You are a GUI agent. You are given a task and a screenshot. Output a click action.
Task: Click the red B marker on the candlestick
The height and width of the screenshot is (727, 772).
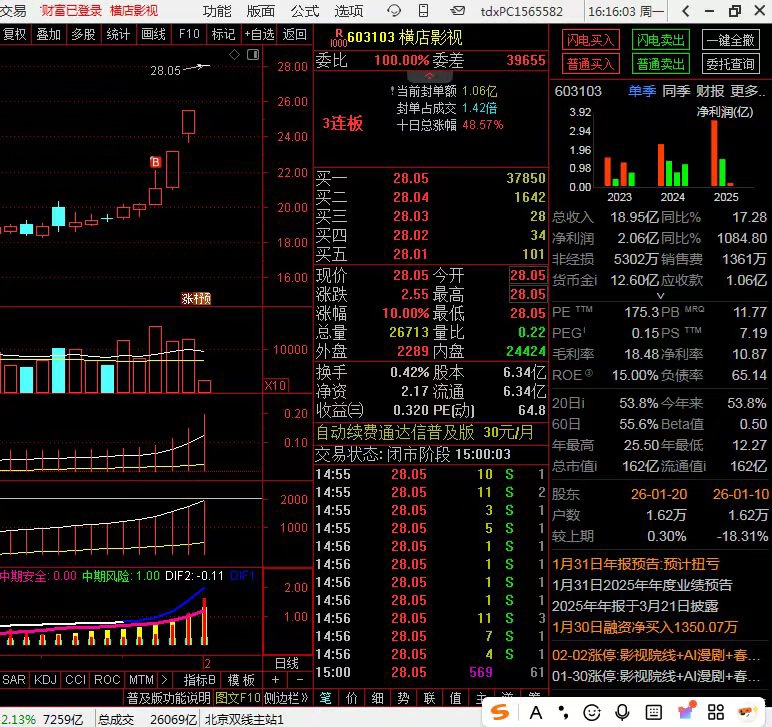tap(156, 162)
